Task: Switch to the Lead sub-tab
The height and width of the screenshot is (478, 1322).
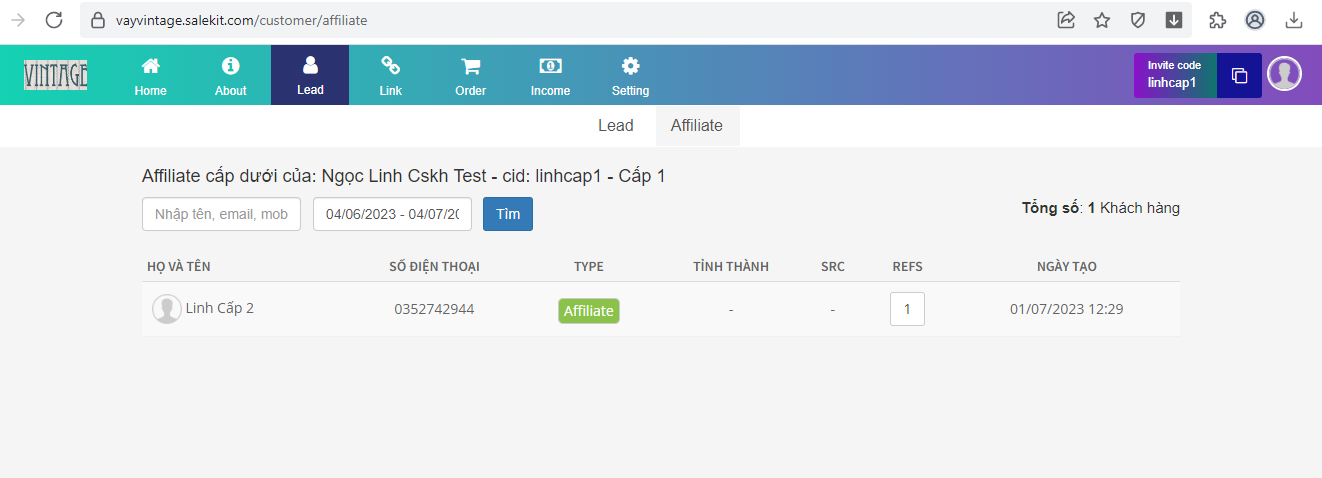Action: (615, 126)
